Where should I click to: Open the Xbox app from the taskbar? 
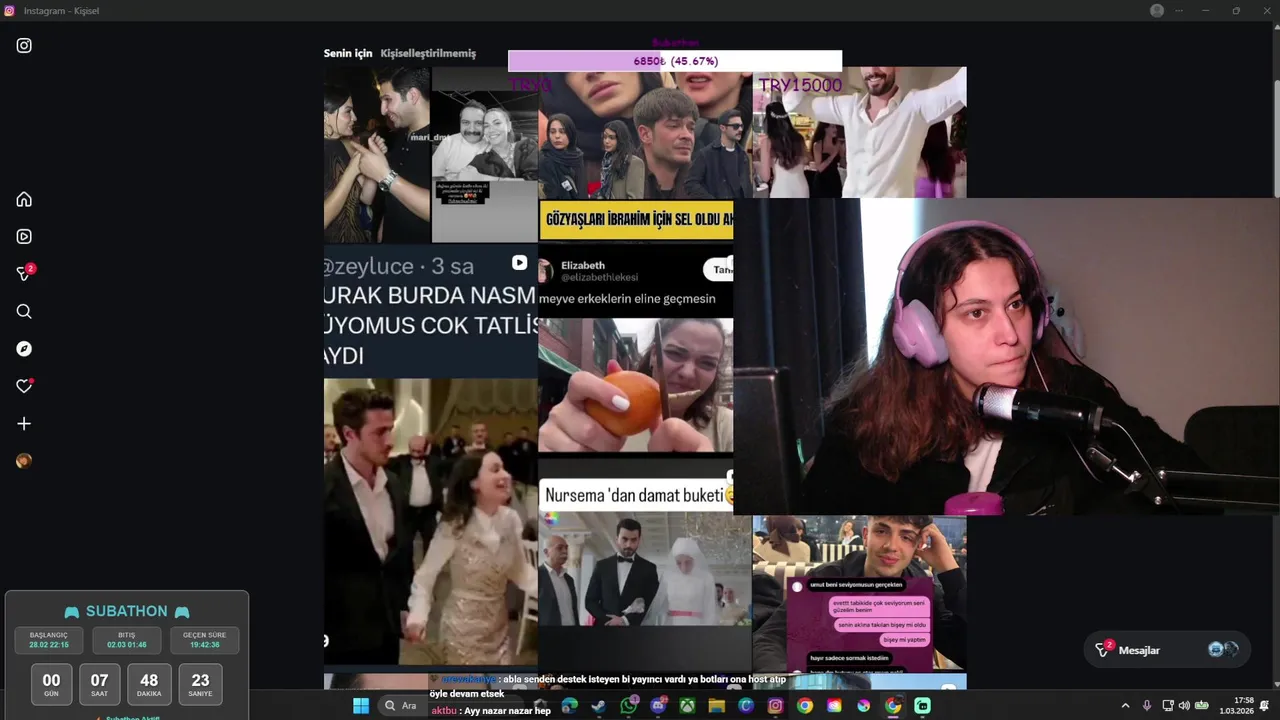point(687,706)
